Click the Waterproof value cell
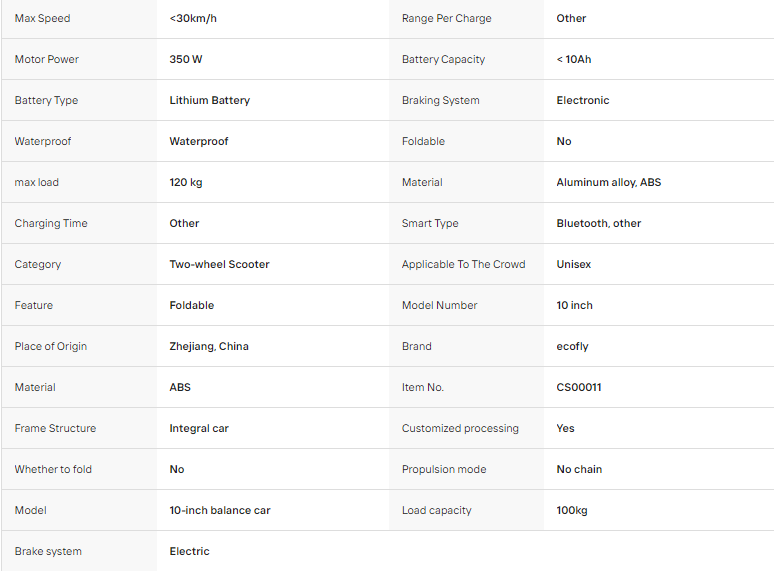The height and width of the screenshot is (571, 774). (x=272, y=141)
